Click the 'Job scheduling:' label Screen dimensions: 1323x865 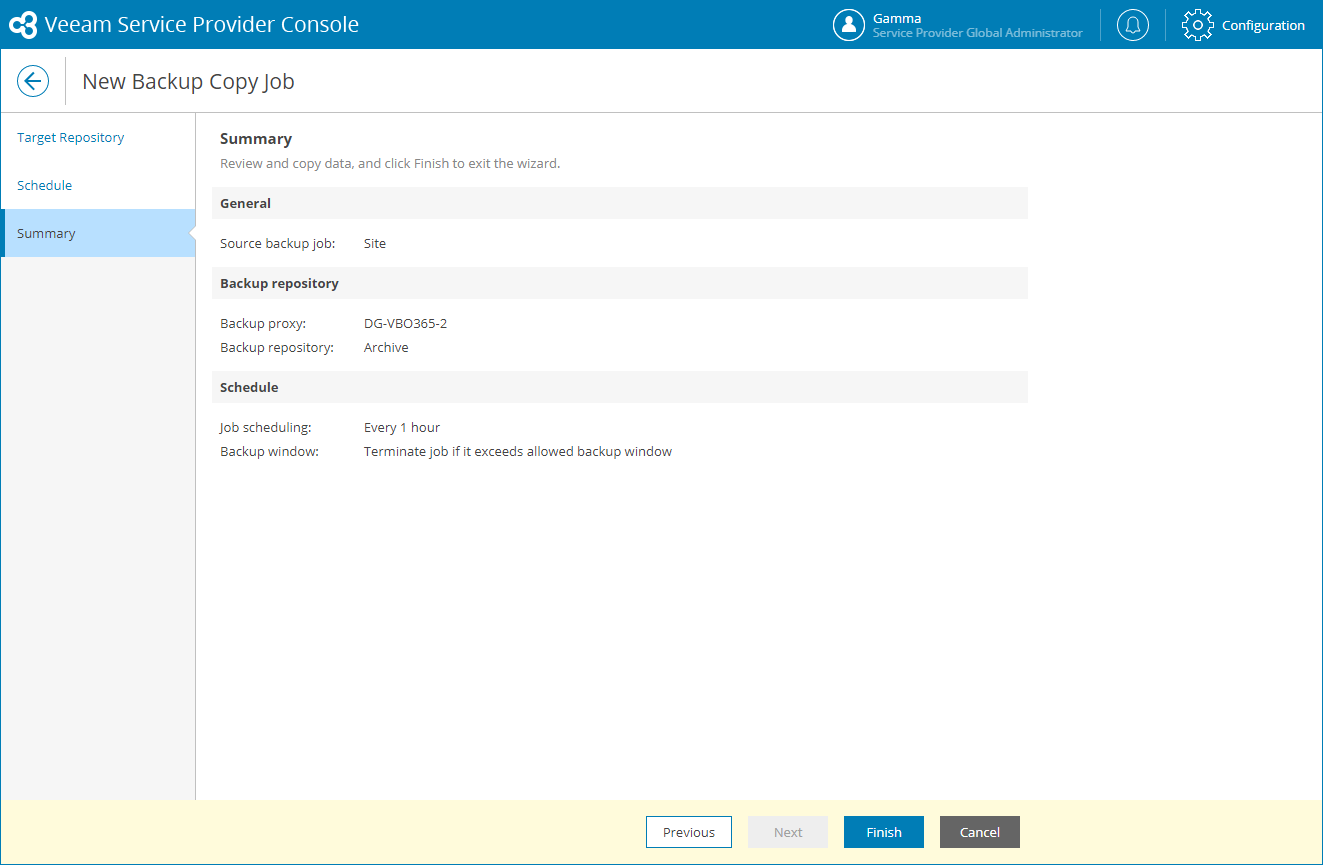click(266, 427)
